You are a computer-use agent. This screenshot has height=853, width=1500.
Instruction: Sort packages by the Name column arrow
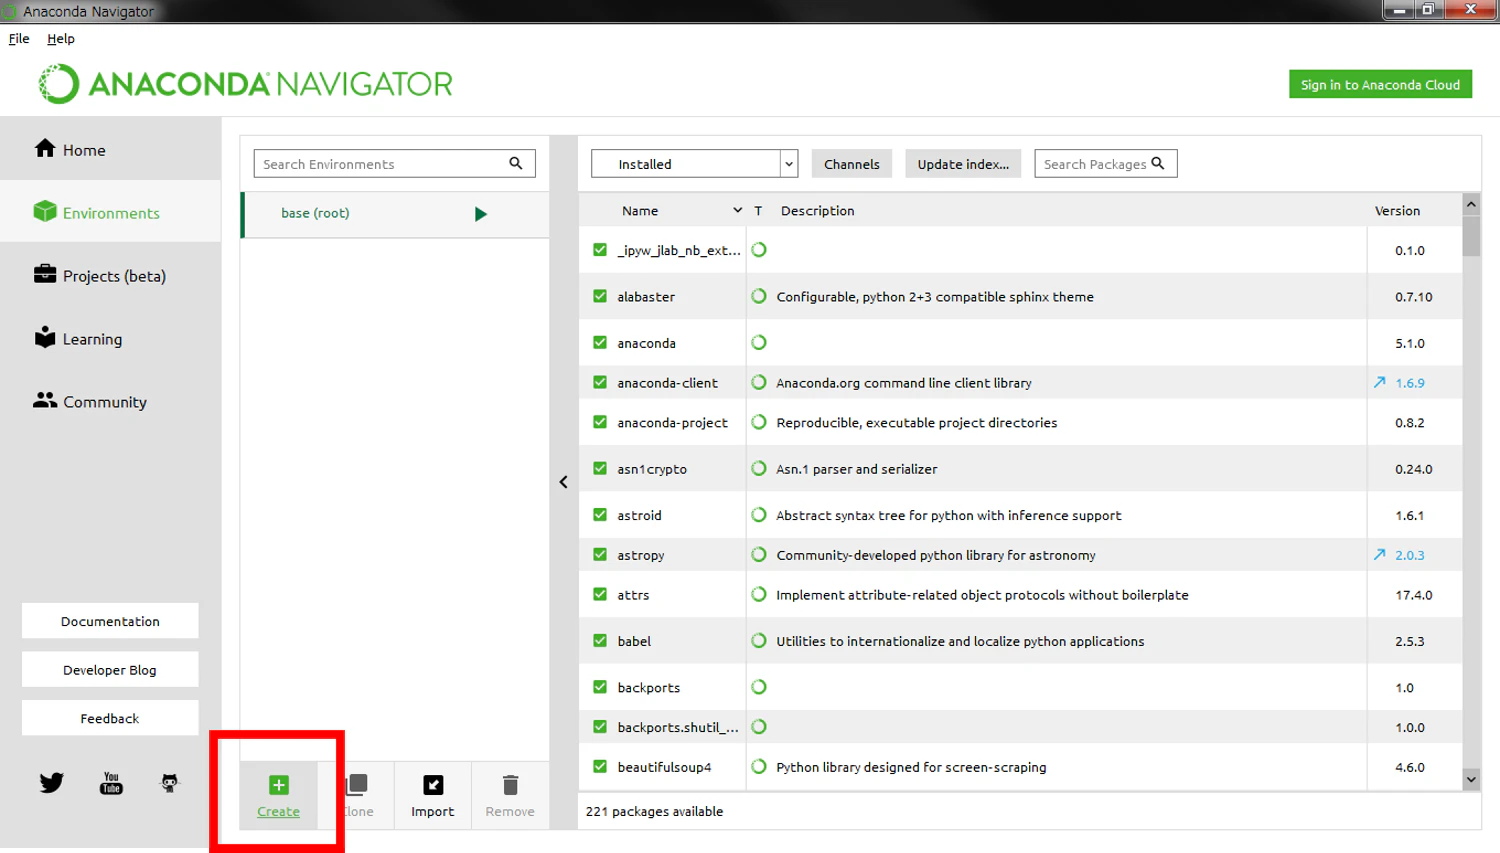click(x=737, y=210)
